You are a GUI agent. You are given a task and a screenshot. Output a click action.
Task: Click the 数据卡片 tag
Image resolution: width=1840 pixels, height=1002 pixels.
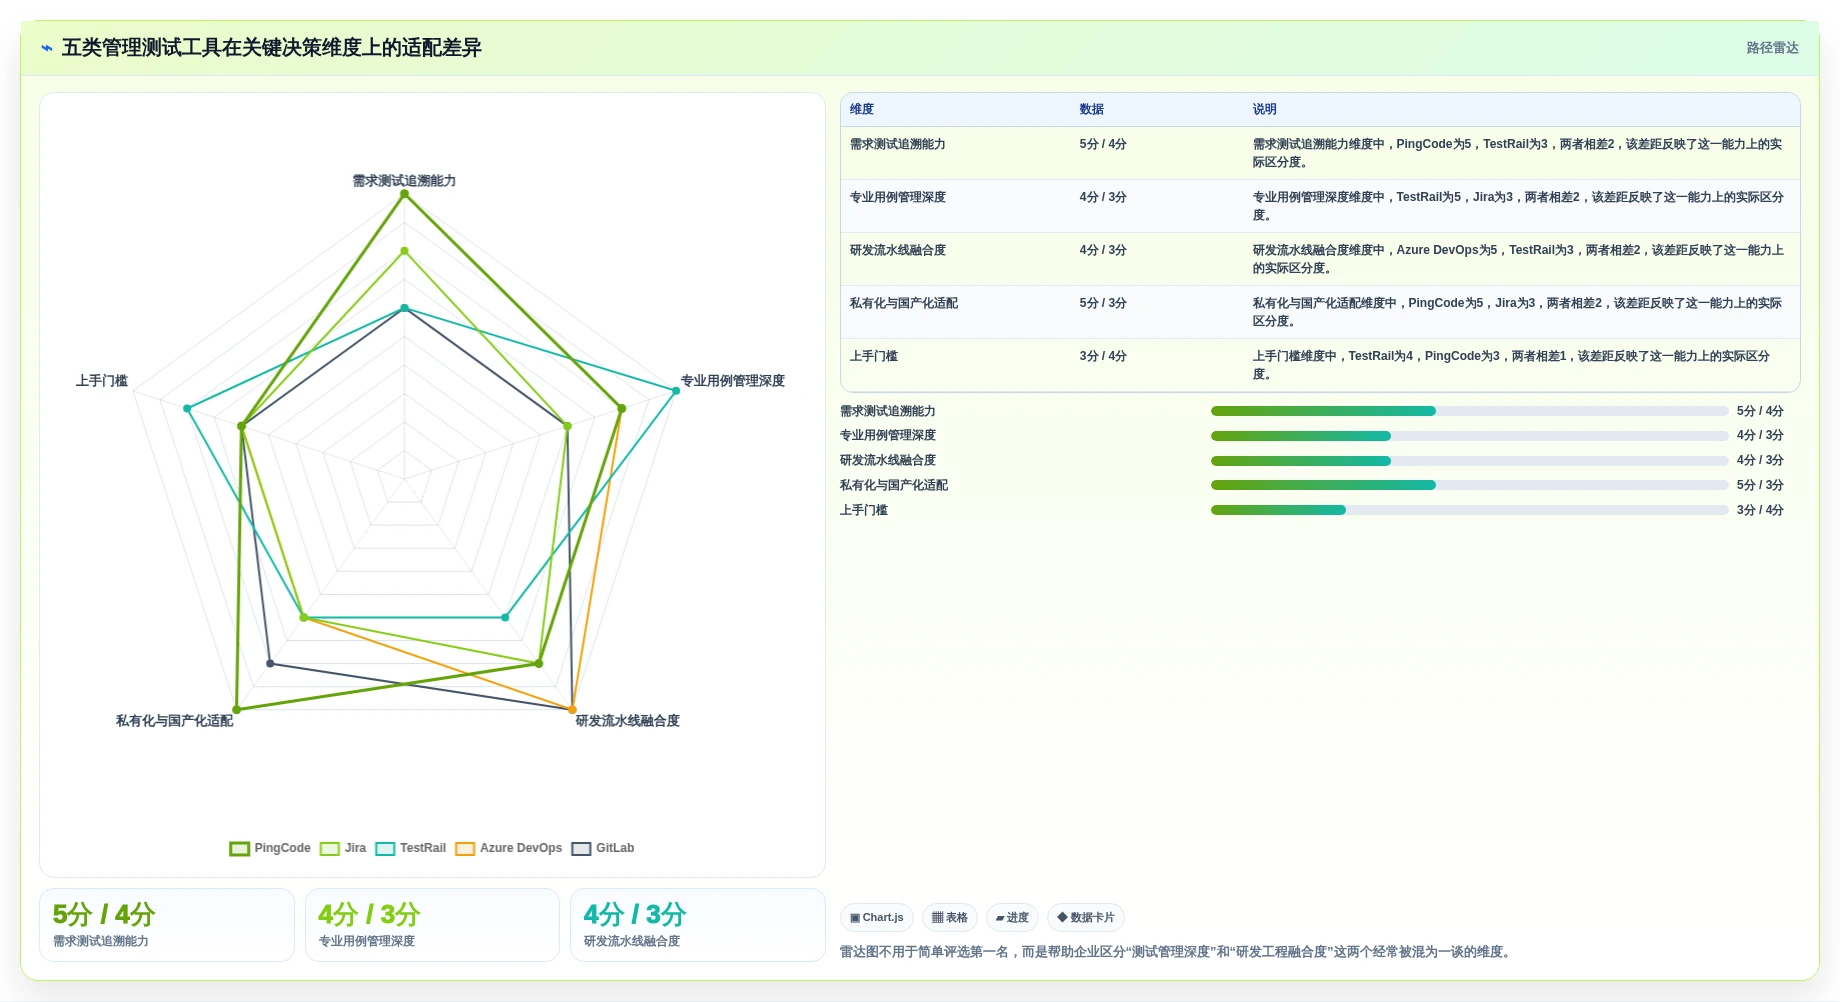pyautogui.click(x=1086, y=918)
